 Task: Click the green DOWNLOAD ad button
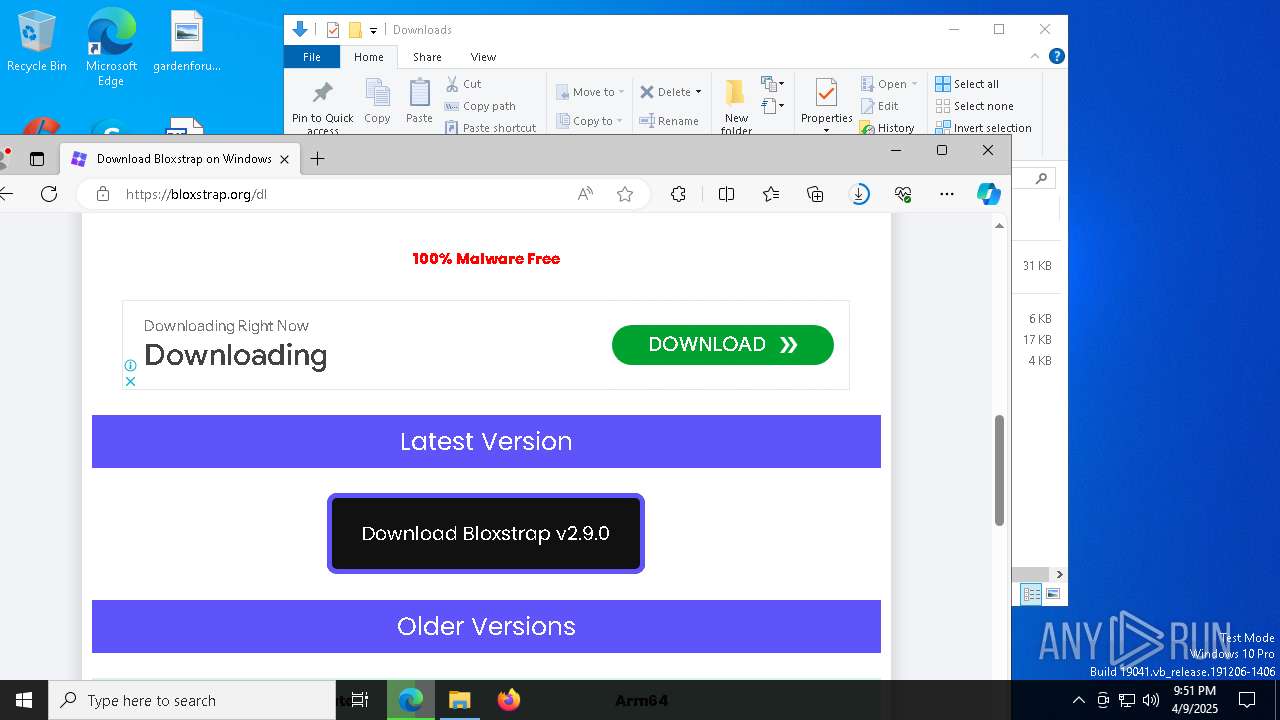(723, 345)
